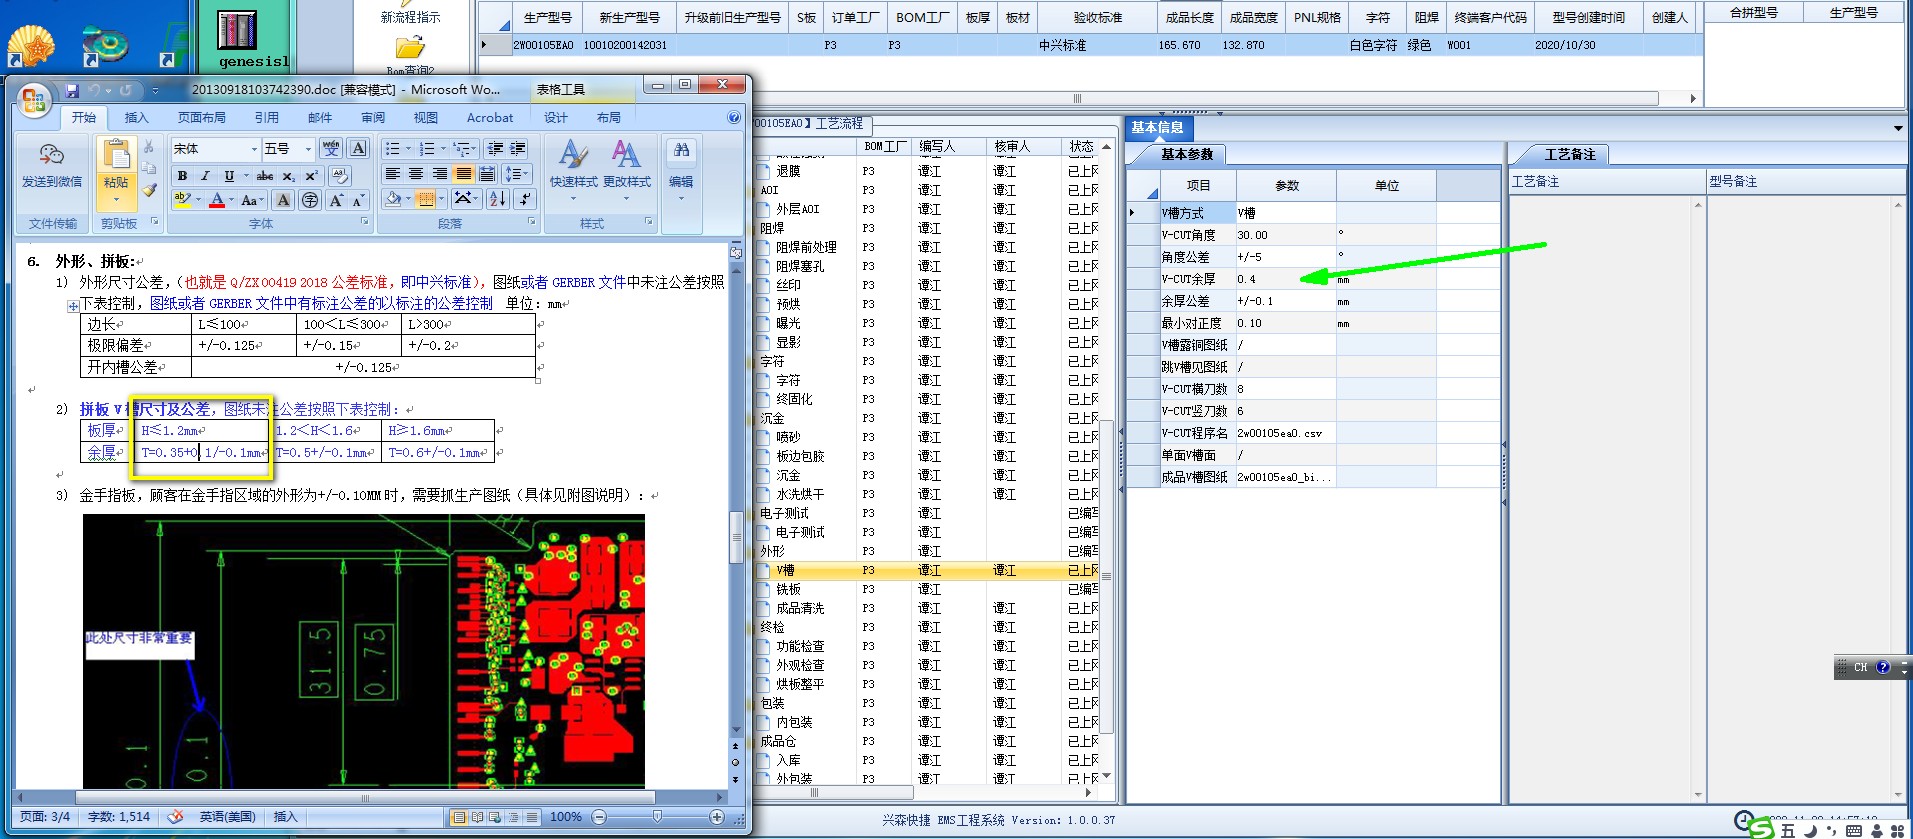
Task: Click the Sogou IME icon in tray
Action: [x=1762, y=829]
